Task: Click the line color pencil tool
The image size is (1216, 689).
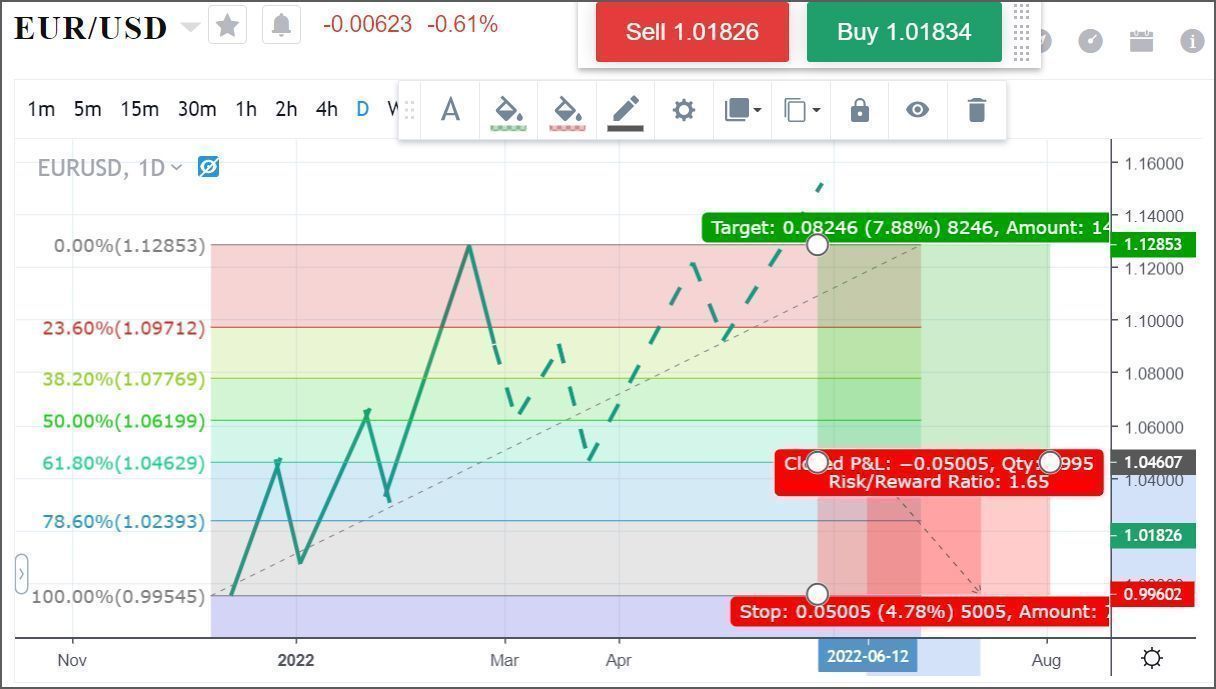Action: 625,109
